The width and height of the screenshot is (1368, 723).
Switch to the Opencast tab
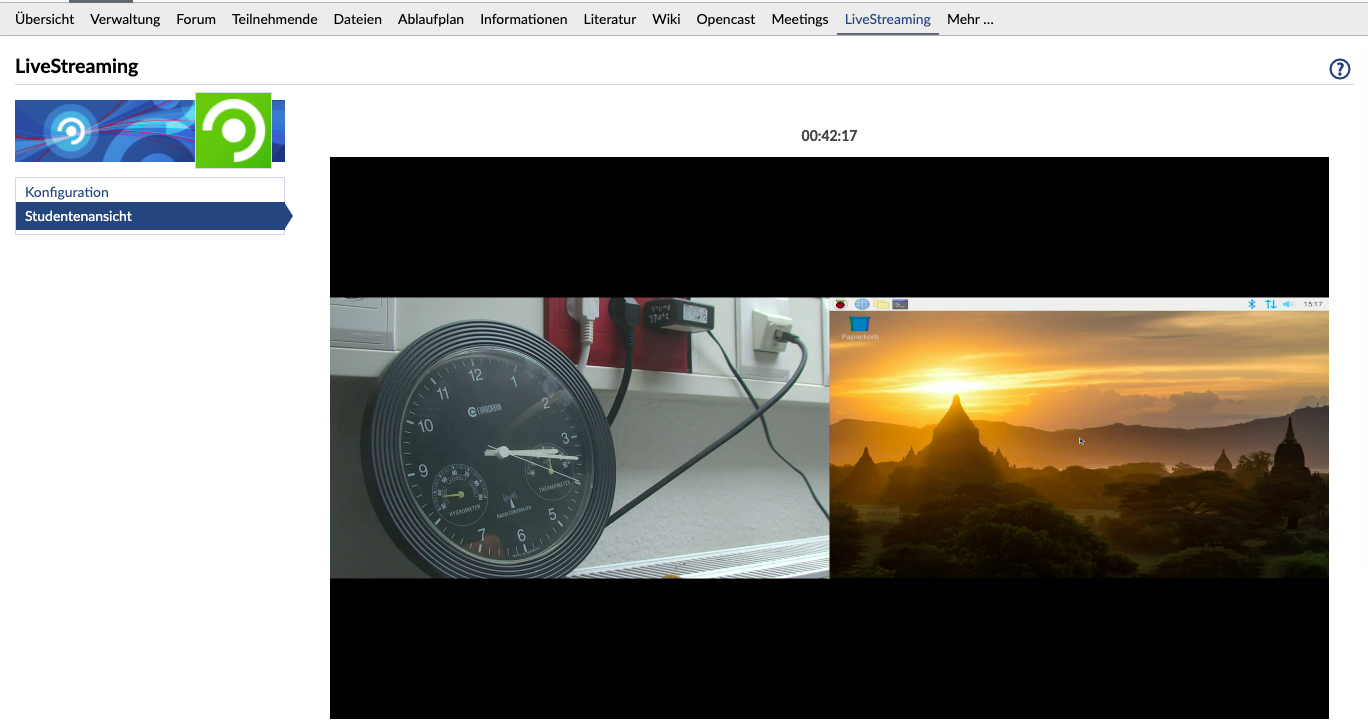pyautogui.click(x=726, y=19)
